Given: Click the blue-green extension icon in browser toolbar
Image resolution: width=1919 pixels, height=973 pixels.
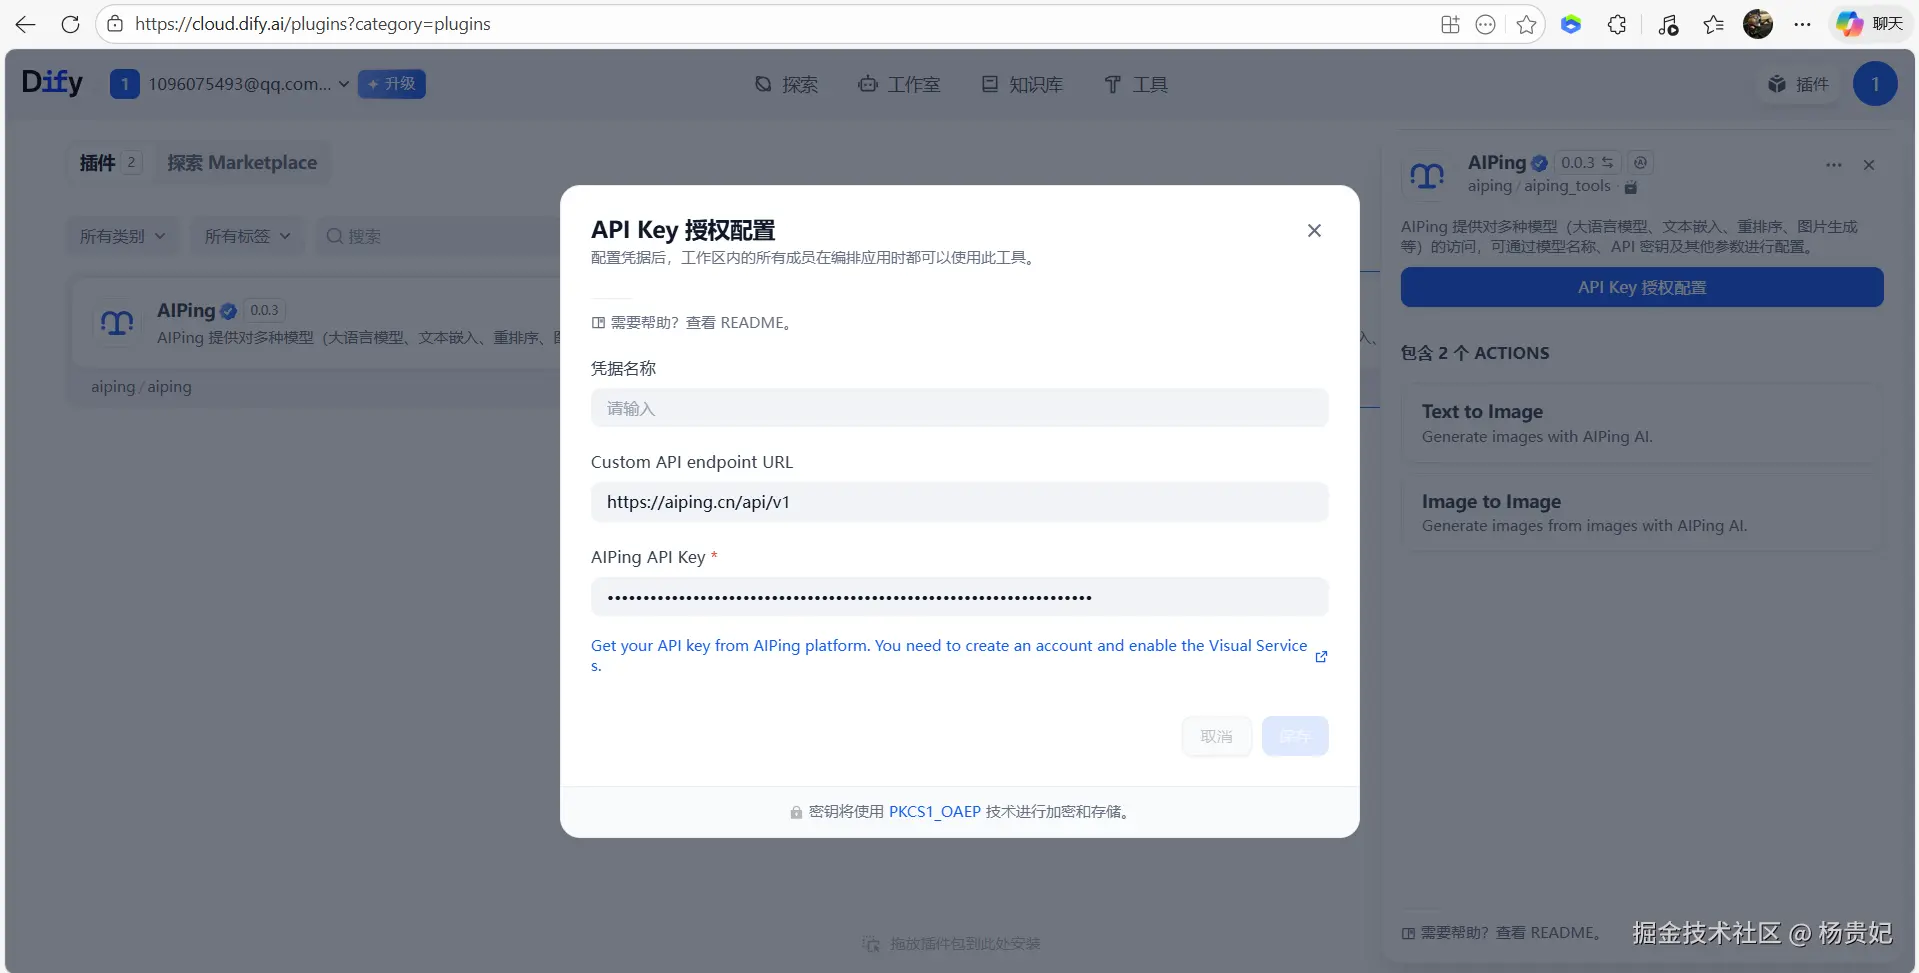Looking at the screenshot, I should [x=1571, y=24].
